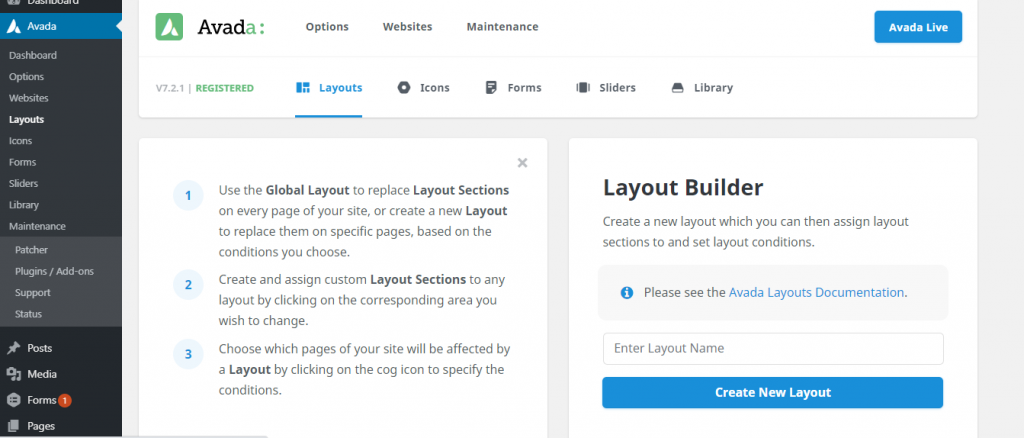1024x438 pixels.
Task: Click the Posts pushpin icon in sidebar
Action: click(14, 348)
